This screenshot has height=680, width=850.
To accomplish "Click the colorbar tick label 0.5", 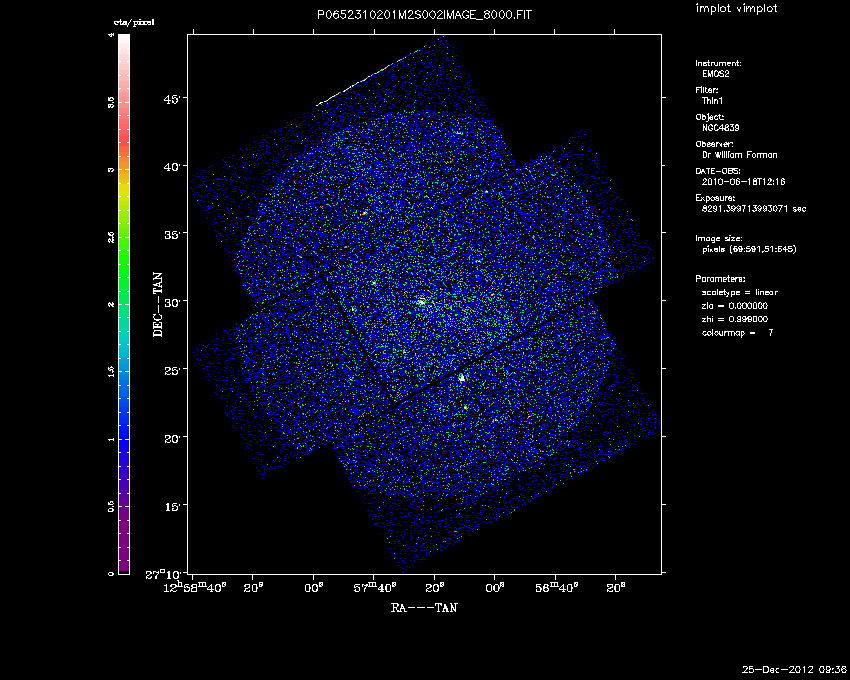I will click(x=111, y=506).
